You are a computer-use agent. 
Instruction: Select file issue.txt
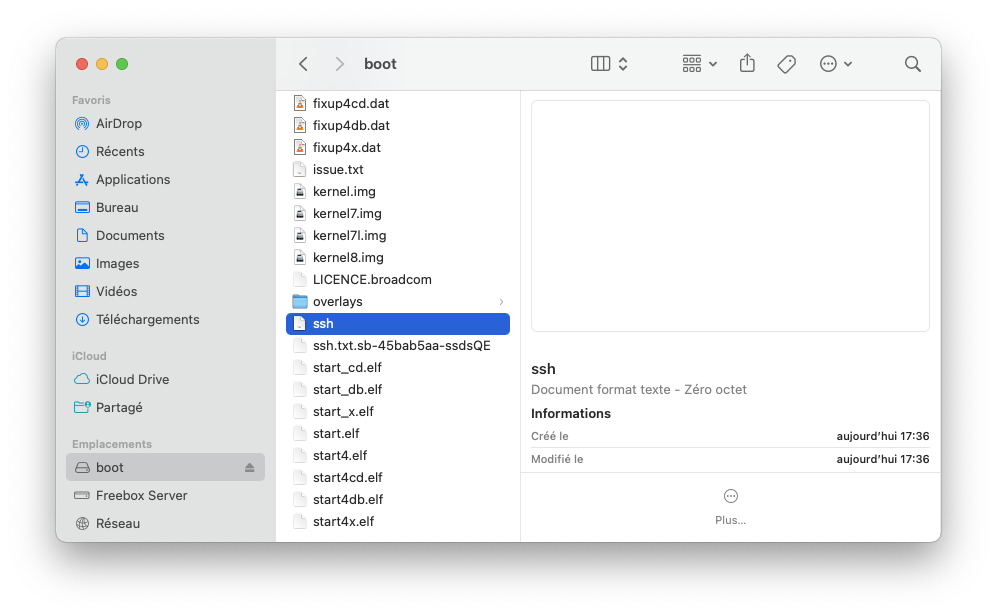[398, 169]
